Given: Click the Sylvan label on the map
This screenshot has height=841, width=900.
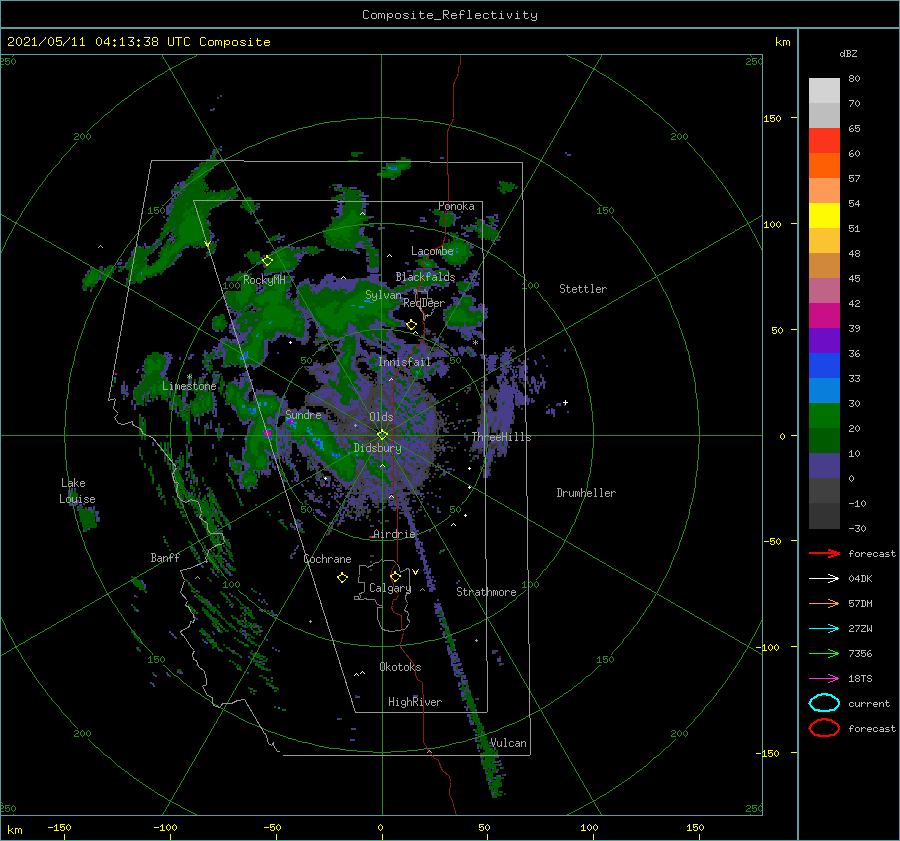Looking at the screenshot, I should (x=383, y=295).
